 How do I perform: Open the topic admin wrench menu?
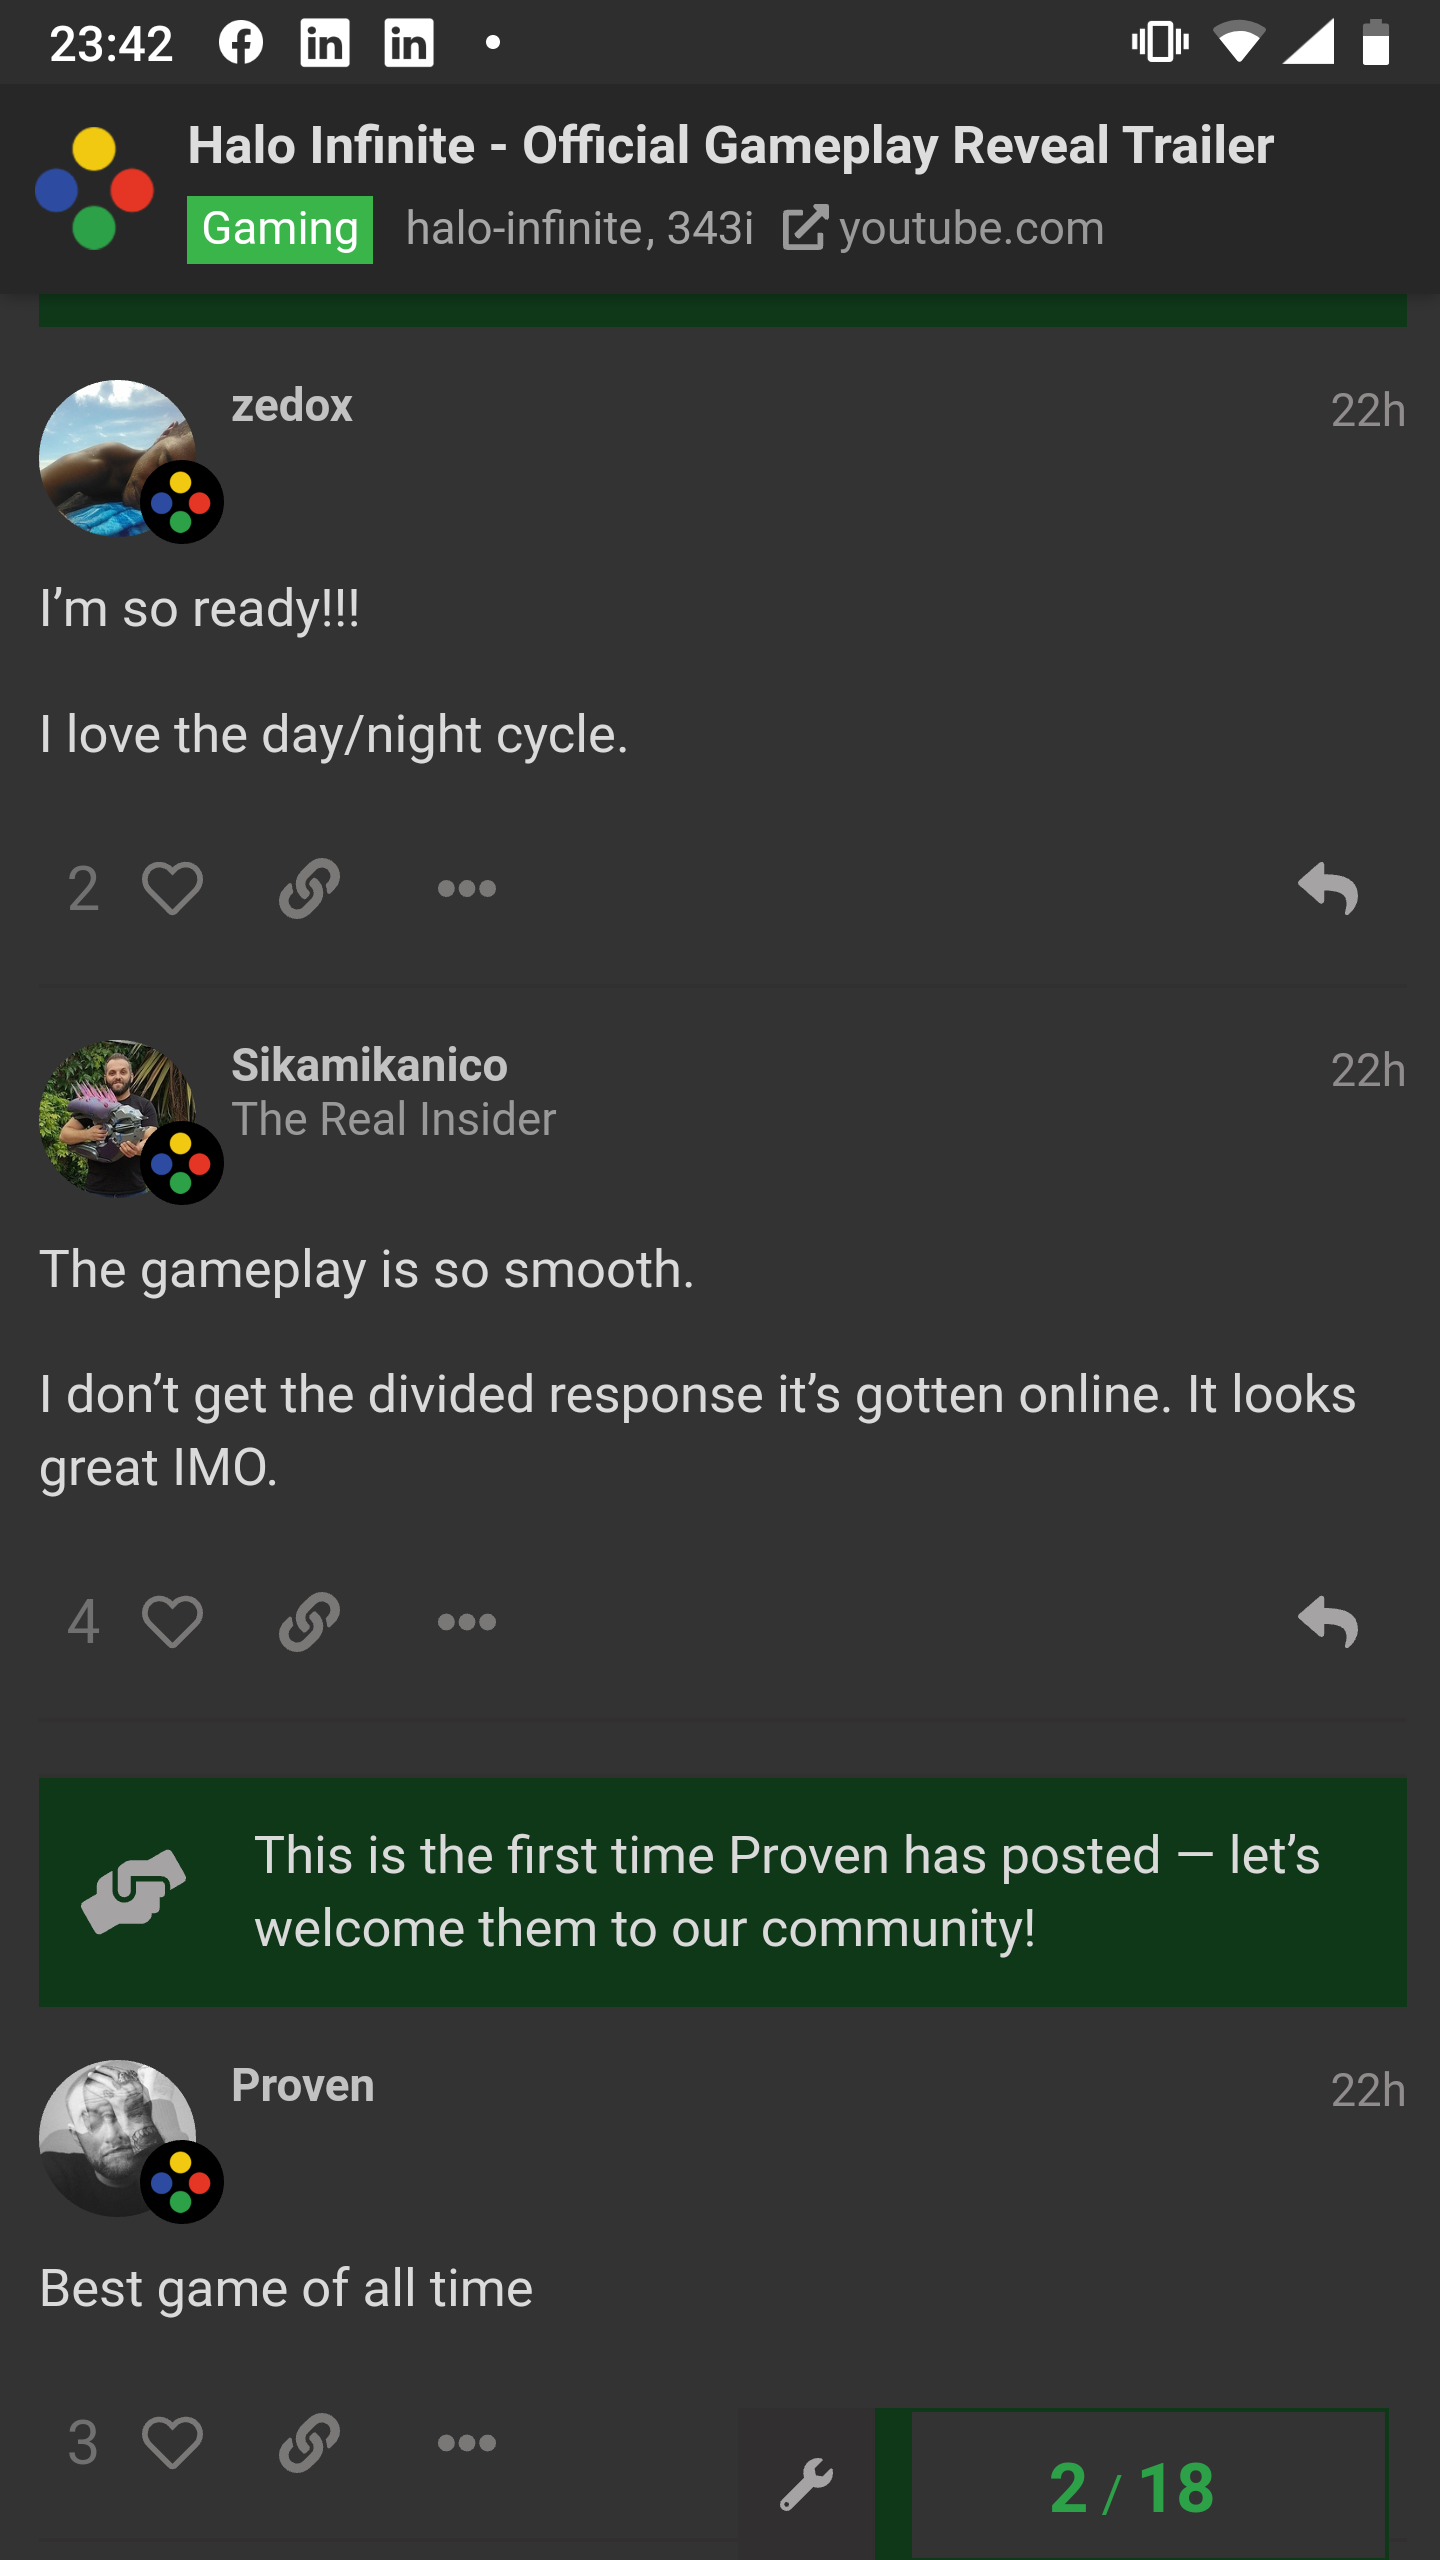806,2485
